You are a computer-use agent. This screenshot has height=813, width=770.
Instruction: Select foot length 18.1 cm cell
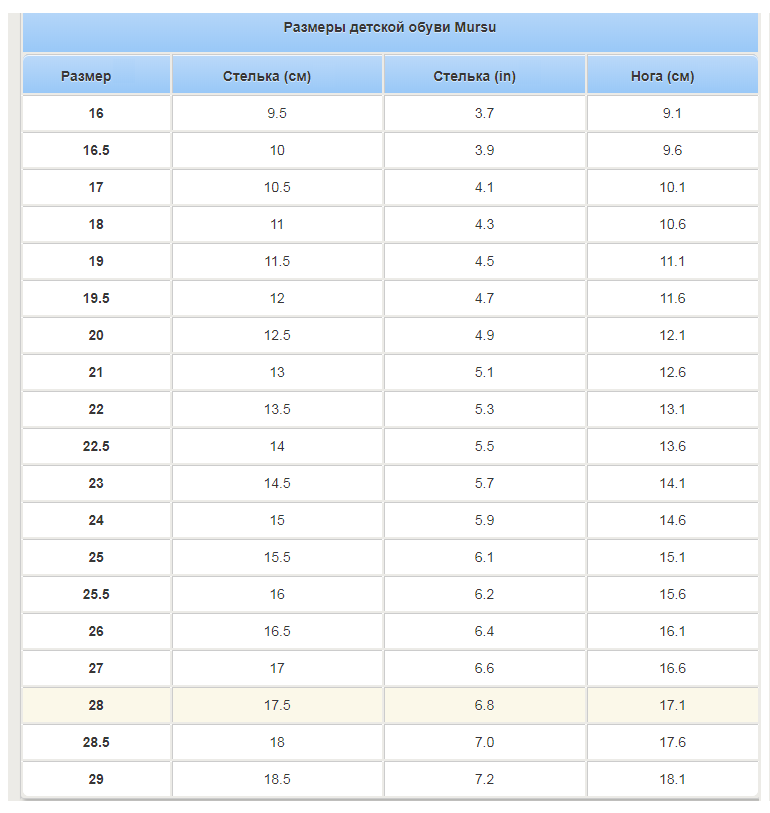pyautogui.click(x=672, y=779)
